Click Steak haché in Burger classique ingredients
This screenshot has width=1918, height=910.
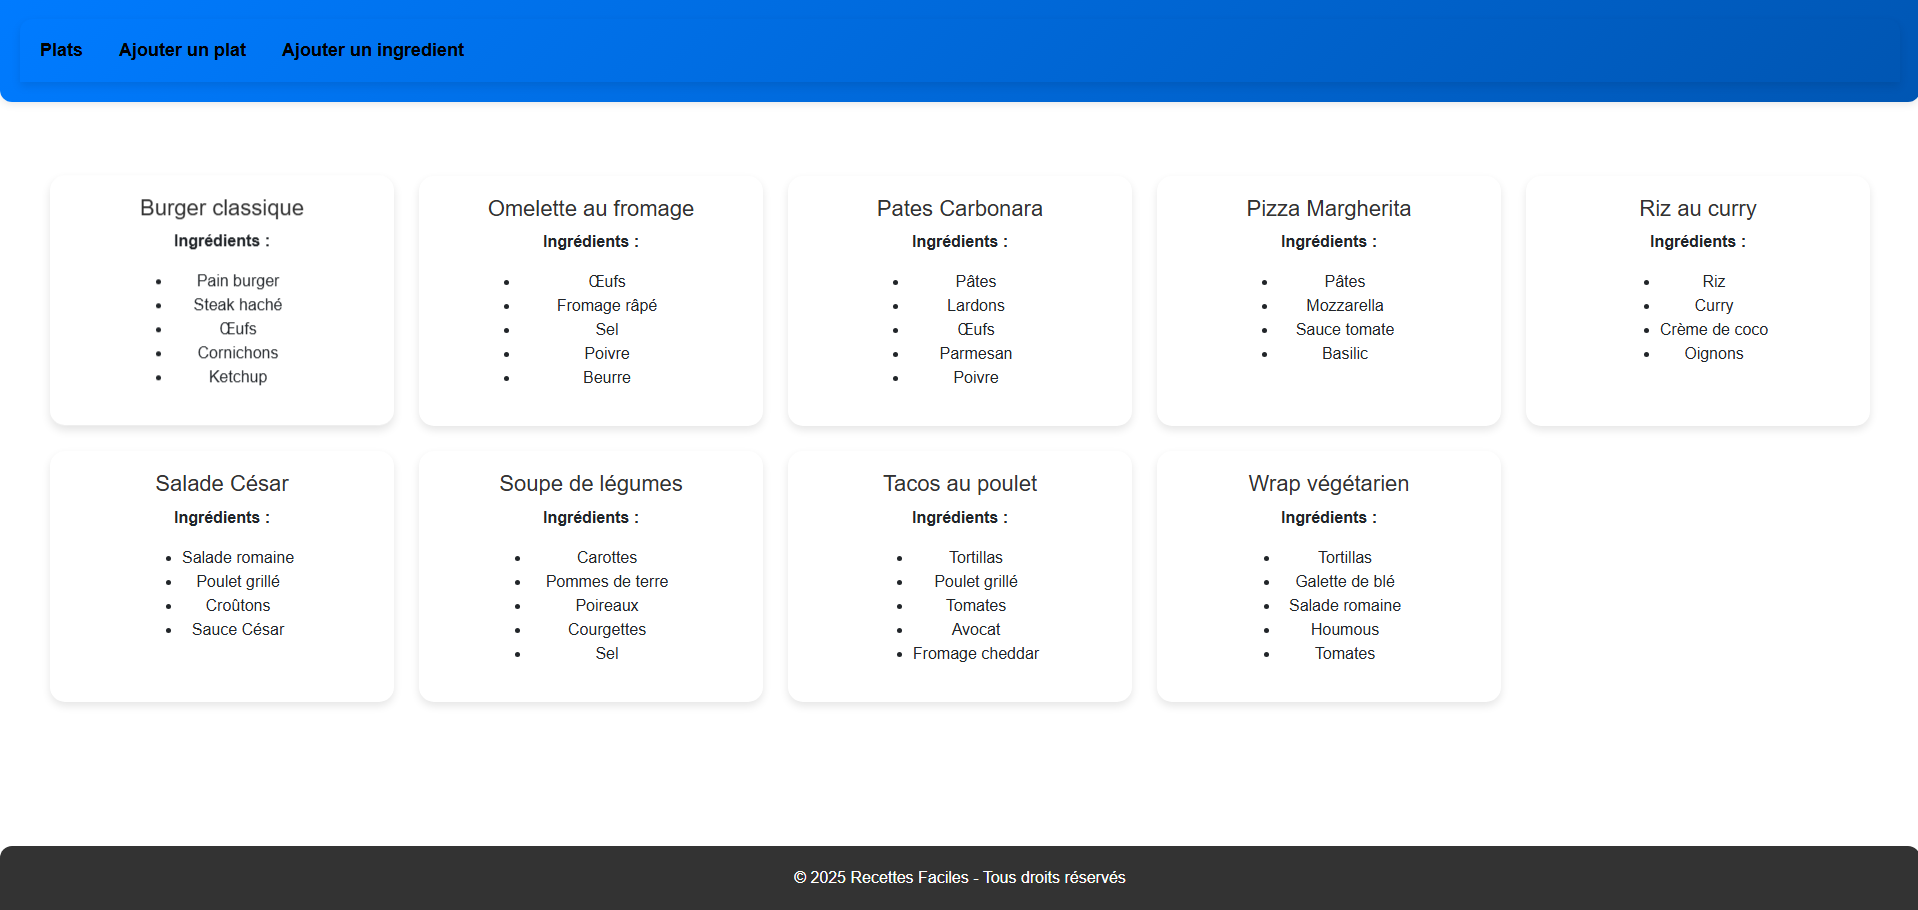pos(238,305)
